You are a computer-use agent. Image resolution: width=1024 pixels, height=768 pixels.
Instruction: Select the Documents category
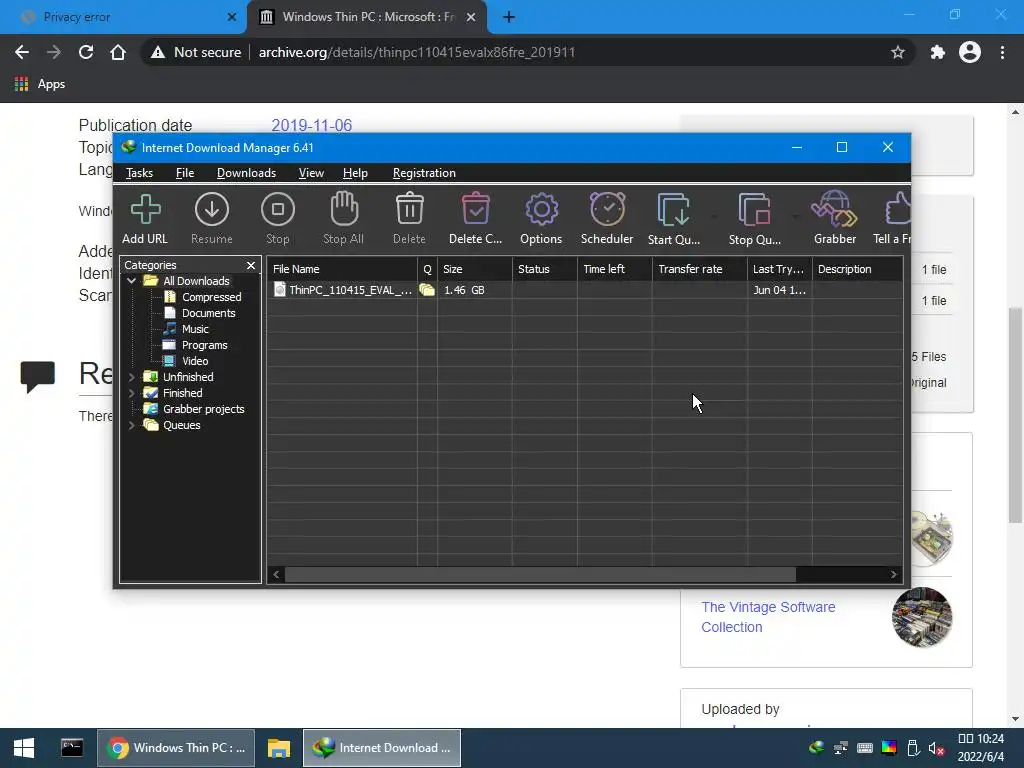pos(208,313)
